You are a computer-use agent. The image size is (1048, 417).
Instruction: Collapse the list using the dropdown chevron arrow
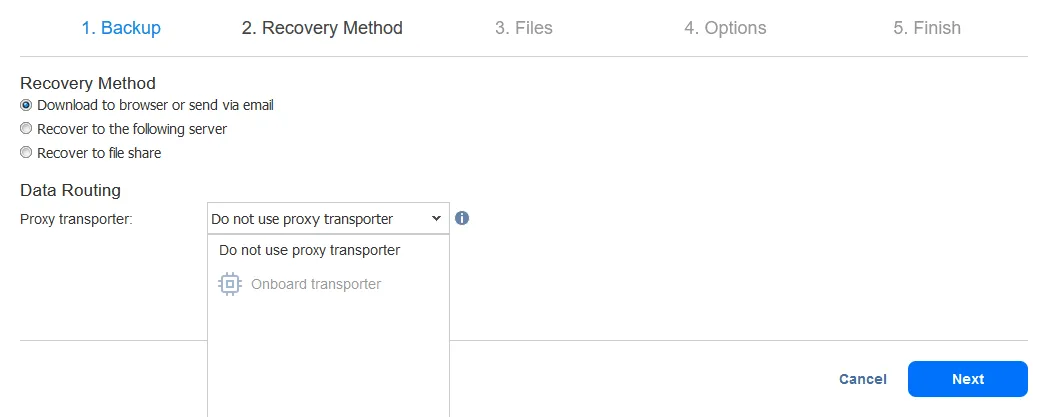pos(436,218)
